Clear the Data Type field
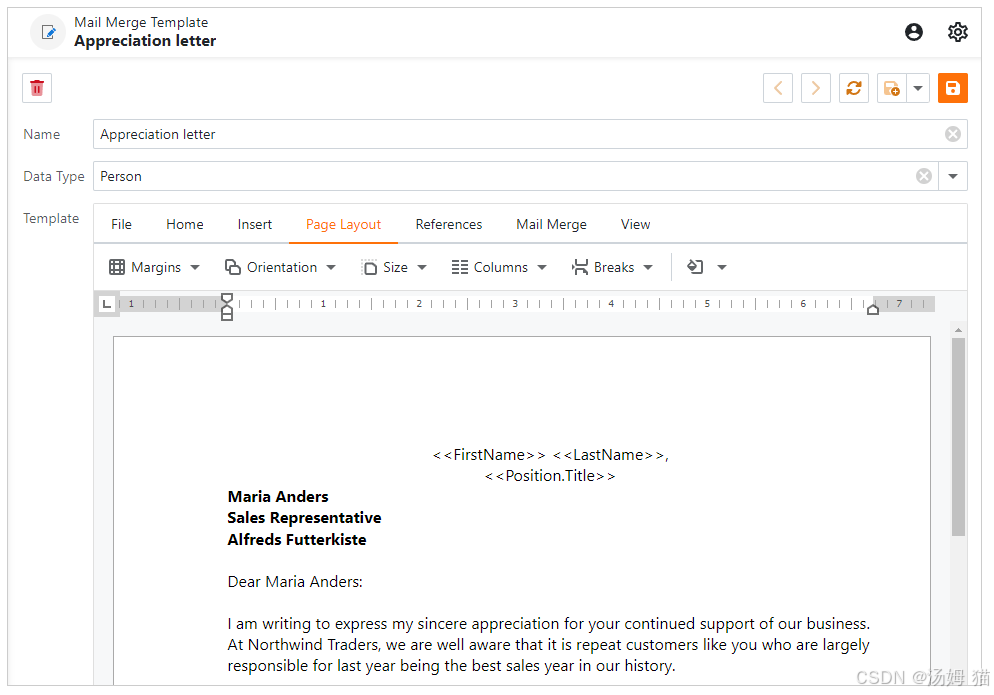Screen dimensions: 994x695 (x=924, y=176)
